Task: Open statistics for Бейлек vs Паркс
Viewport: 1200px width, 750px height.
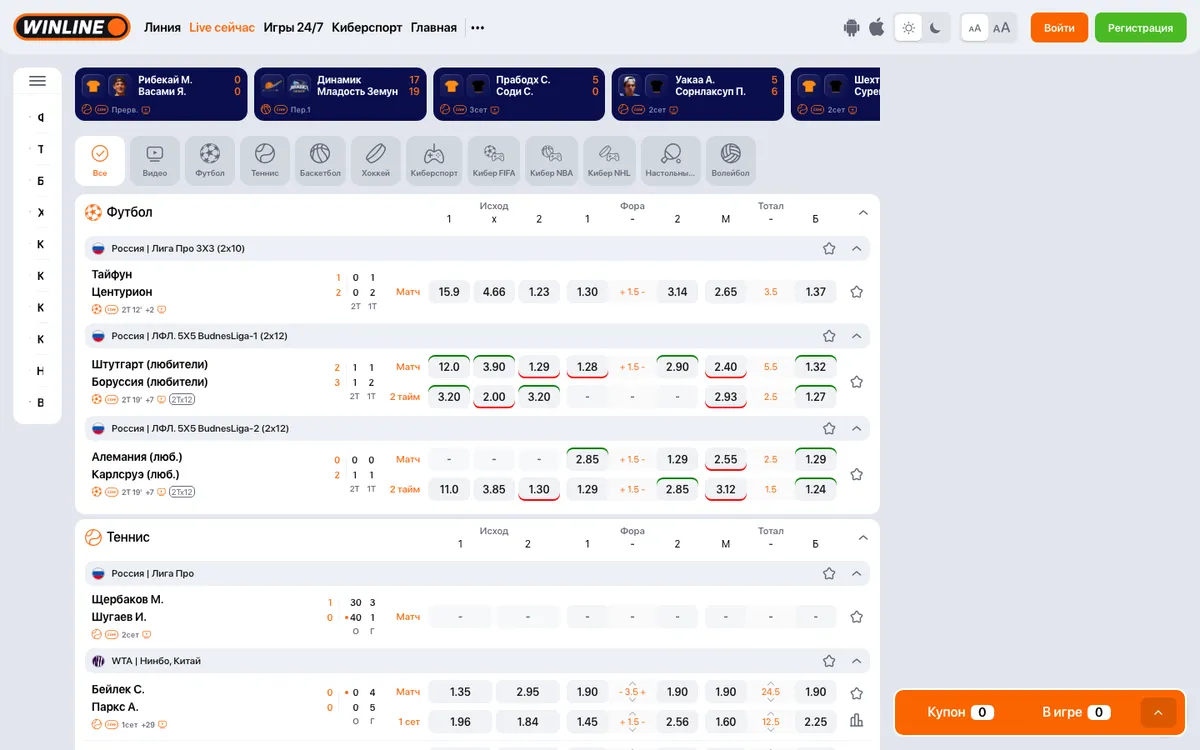Action: [x=856, y=721]
